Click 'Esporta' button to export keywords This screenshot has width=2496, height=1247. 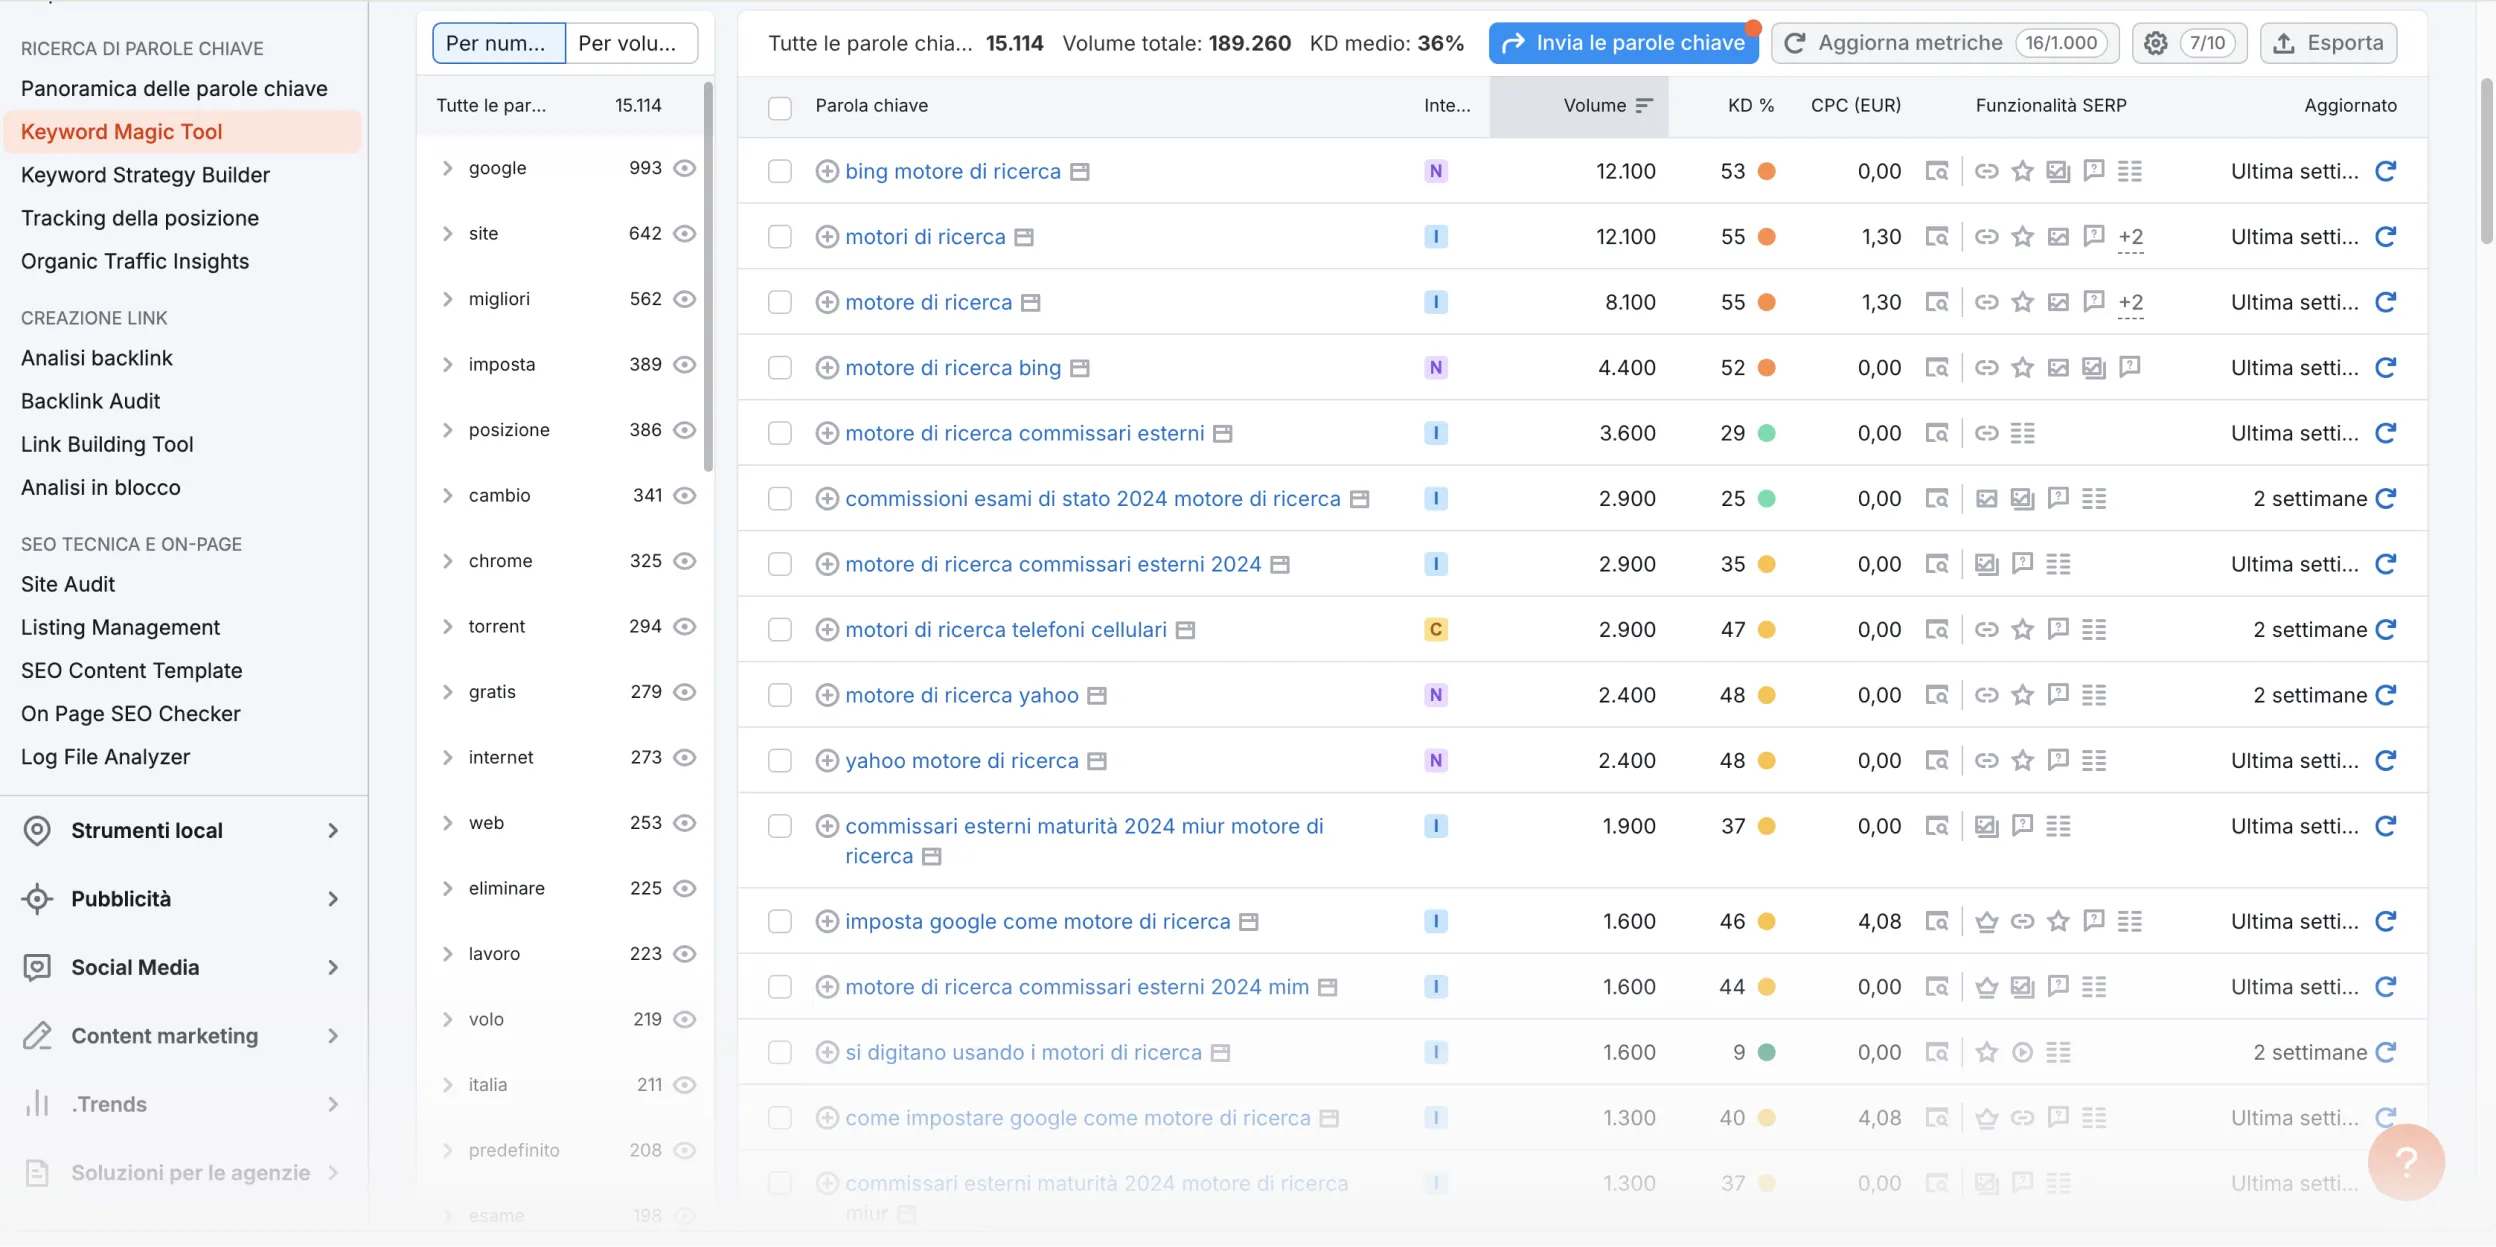[2330, 43]
